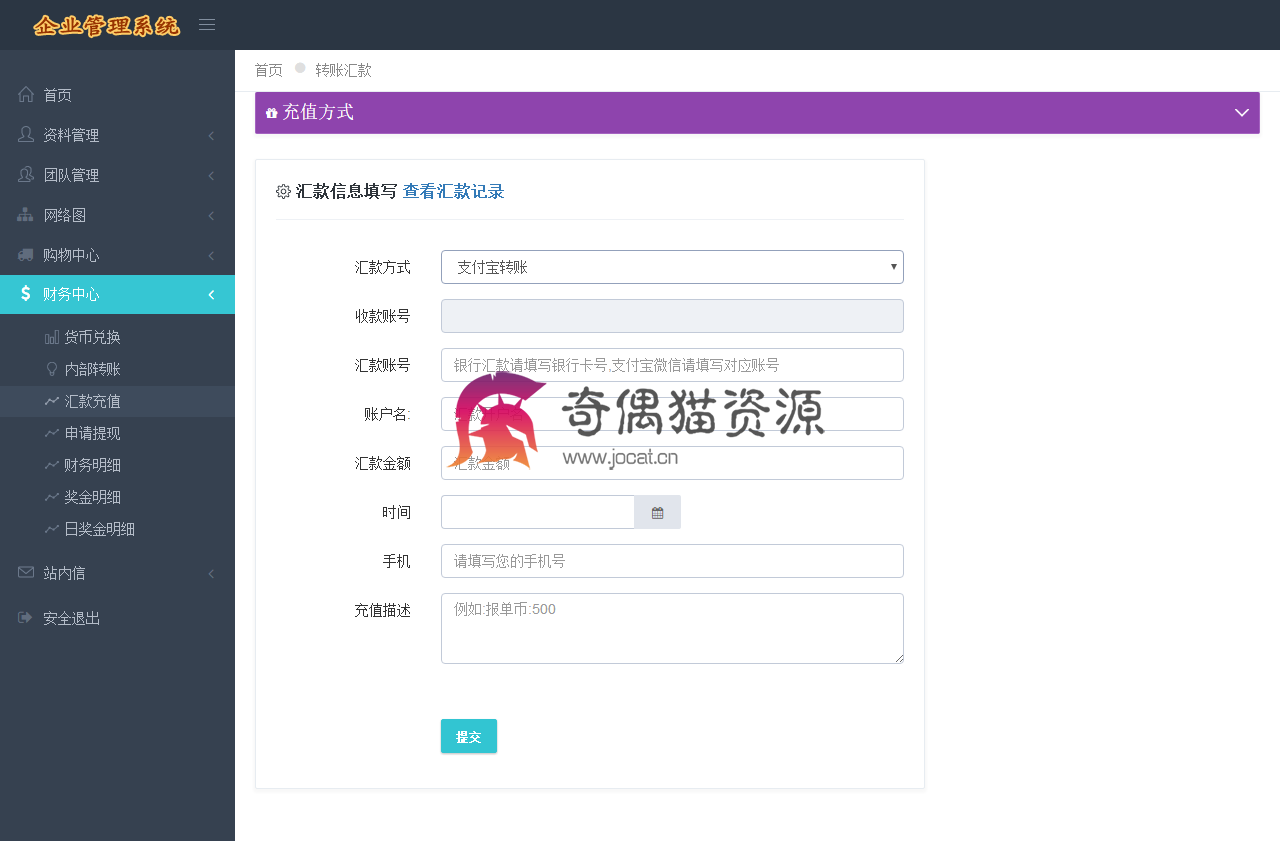Click the lightbulb icon beside 内部转账
The height and width of the screenshot is (841, 1280).
click(52, 369)
